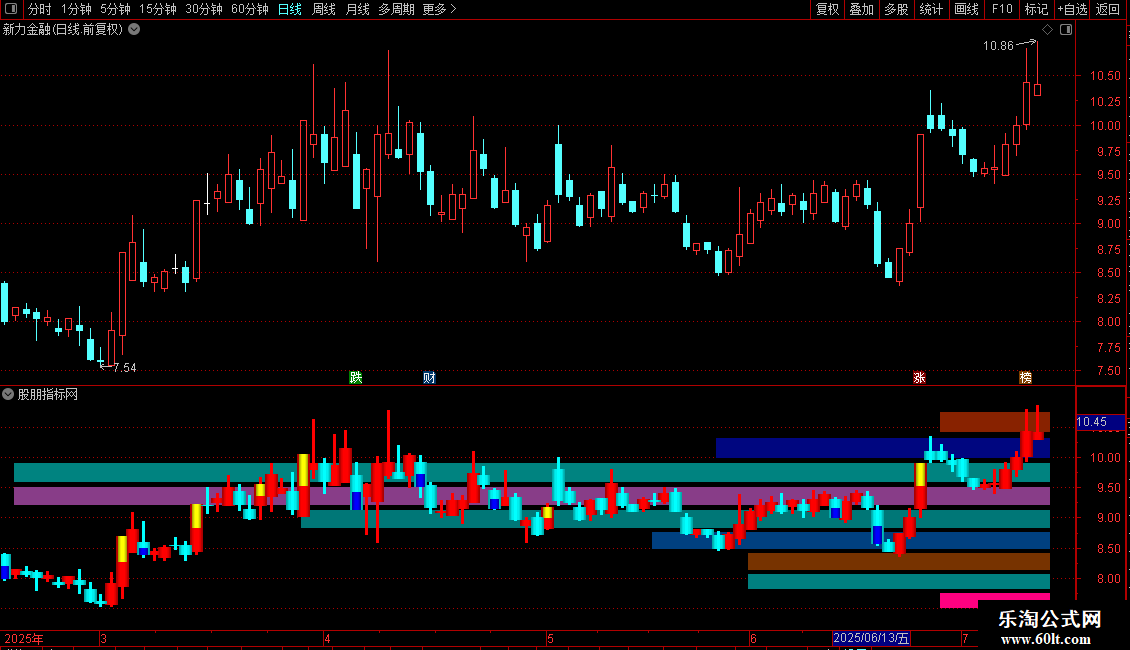Click the 涨 event marker

[919, 377]
